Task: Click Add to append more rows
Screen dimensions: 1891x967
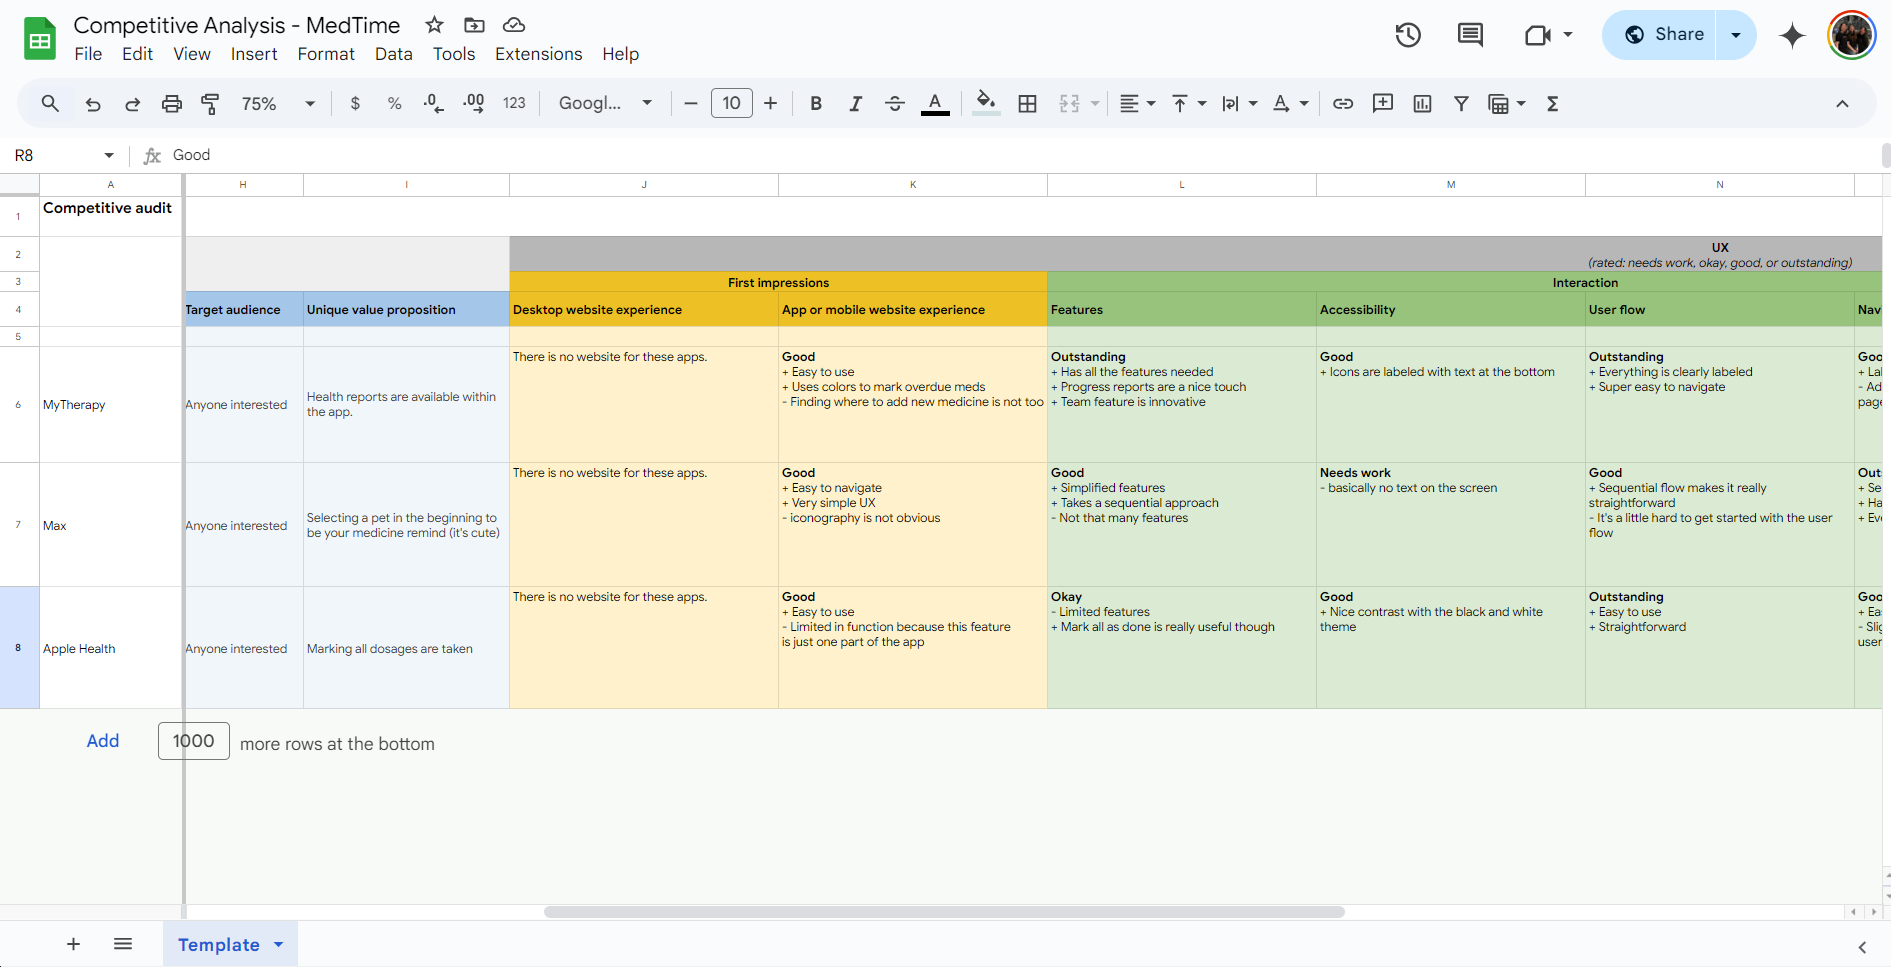Action: pyautogui.click(x=103, y=741)
